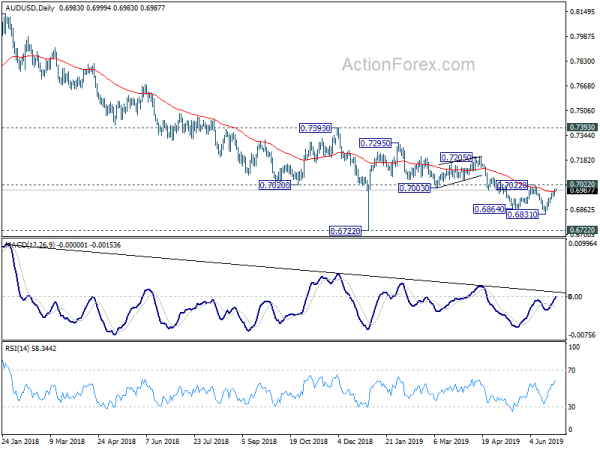This screenshot has height=450, width=600.
Task: Click the 0.78300 price axis label
Action: click(582, 61)
